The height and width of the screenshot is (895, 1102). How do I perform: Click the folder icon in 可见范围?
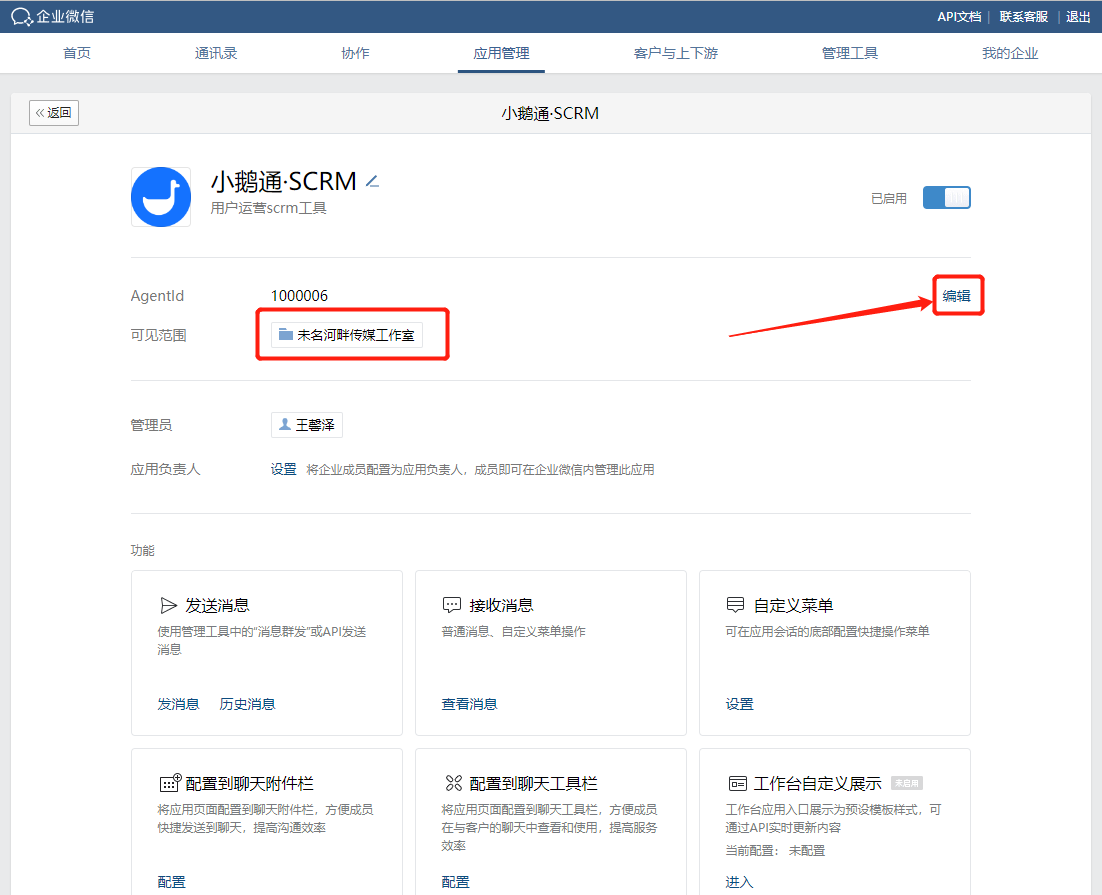[285, 335]
